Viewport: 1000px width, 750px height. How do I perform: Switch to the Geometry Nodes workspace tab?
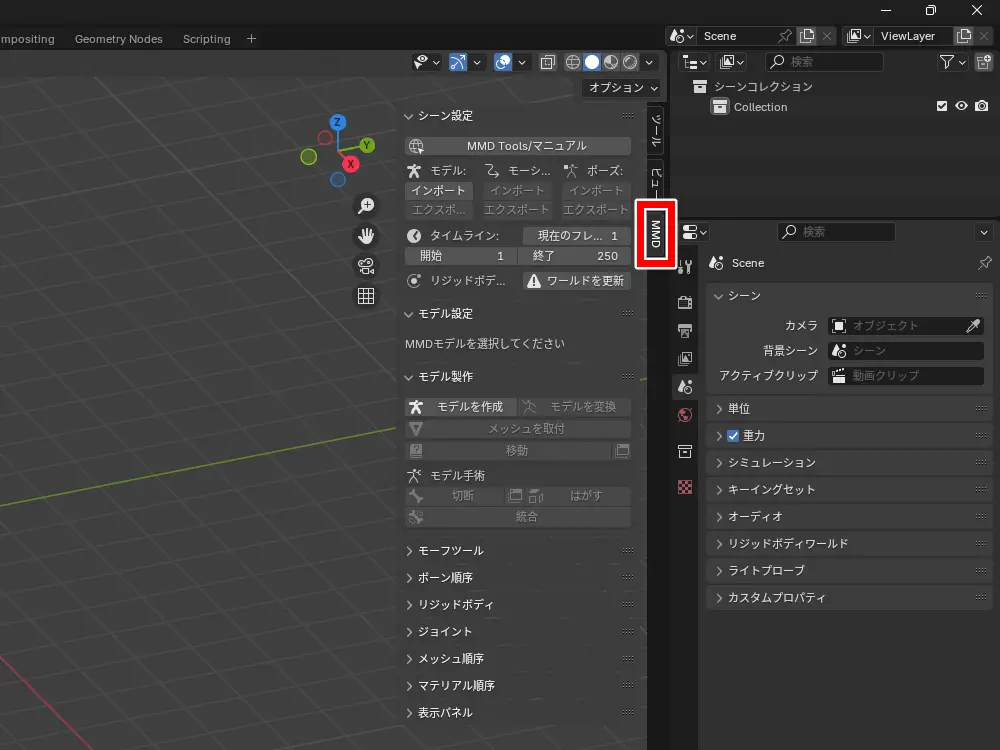coord(118,39)
